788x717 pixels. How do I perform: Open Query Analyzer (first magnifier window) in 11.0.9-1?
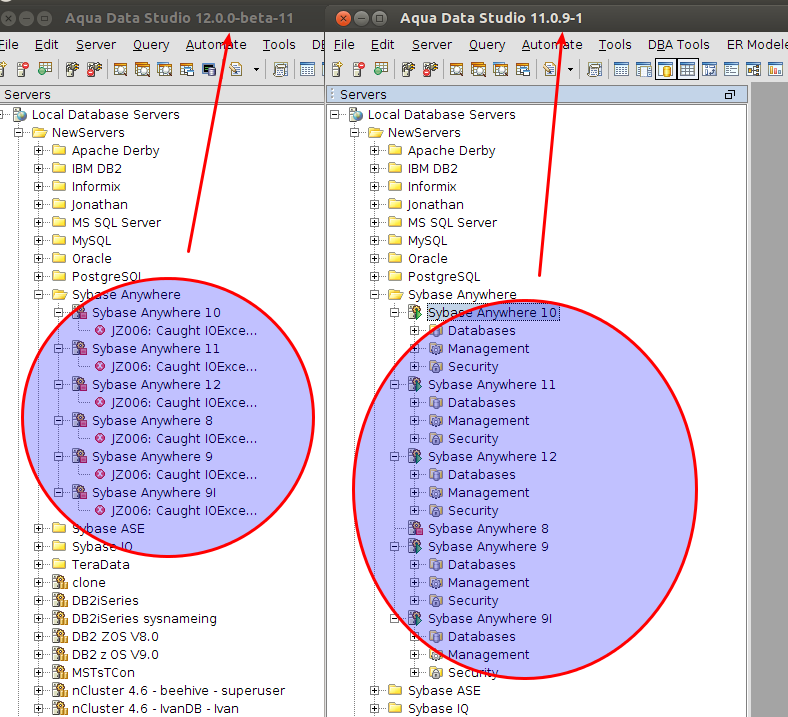tap(456, 69)
